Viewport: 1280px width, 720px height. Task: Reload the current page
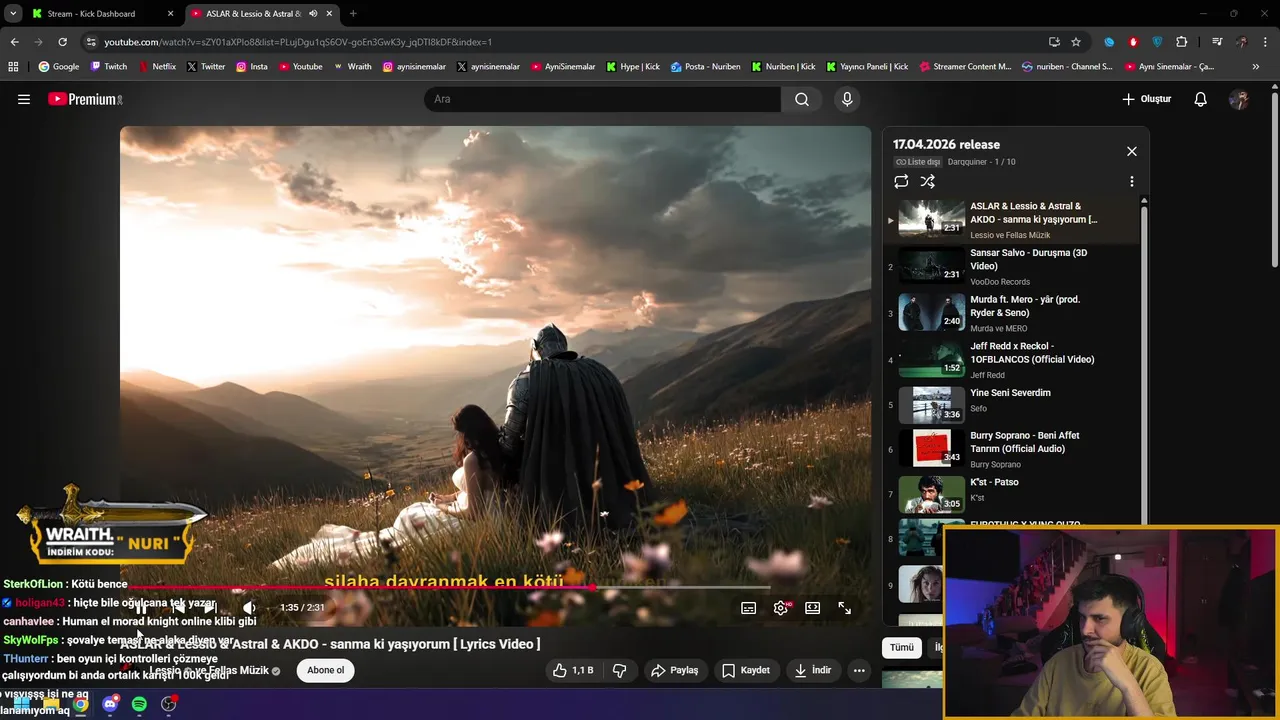(x=62, y=42)
